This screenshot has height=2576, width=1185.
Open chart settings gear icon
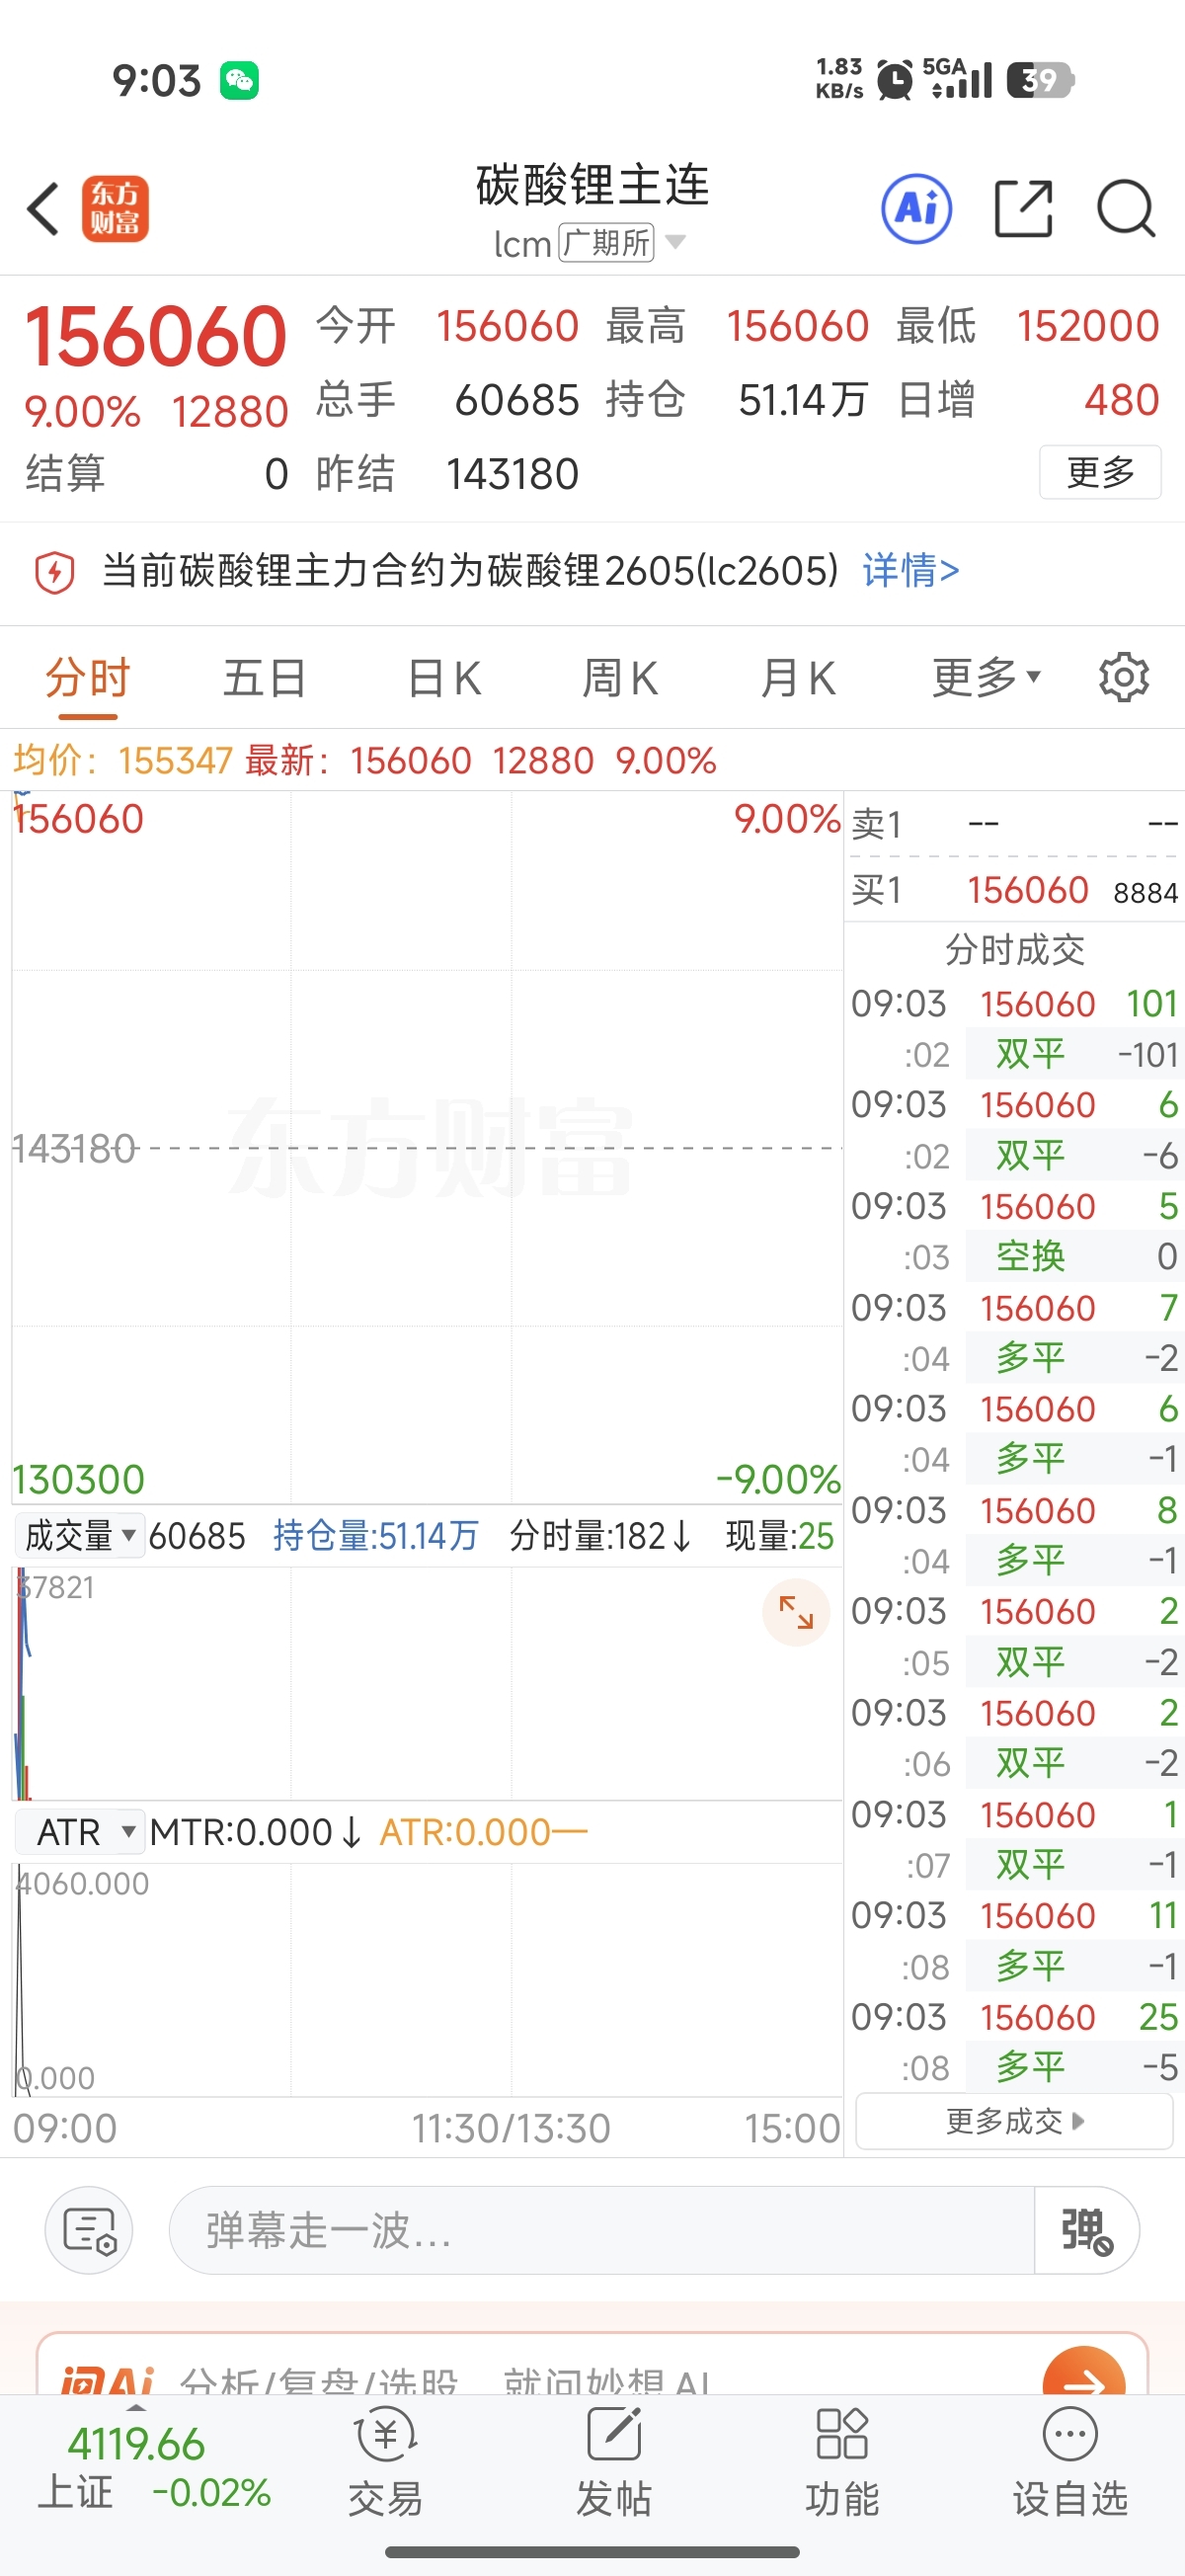[x=1124, y=678]
